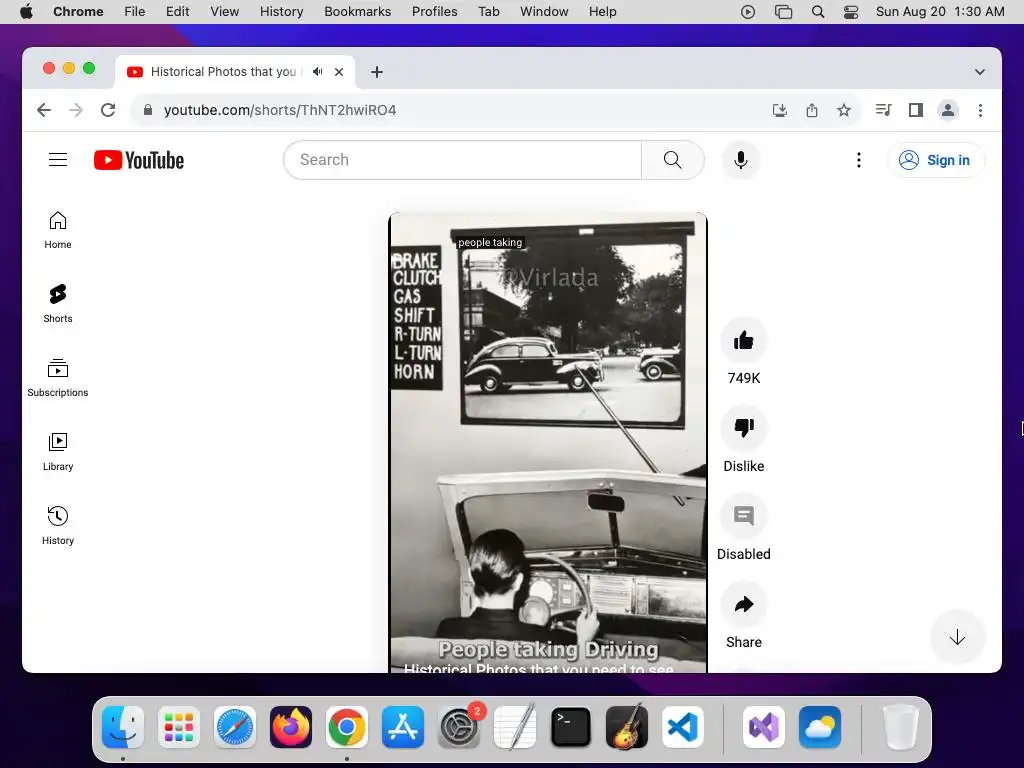Screen dimensions: 1024x768
Task: Open the Bookmarks menu
Action: [x=357, y=12]
